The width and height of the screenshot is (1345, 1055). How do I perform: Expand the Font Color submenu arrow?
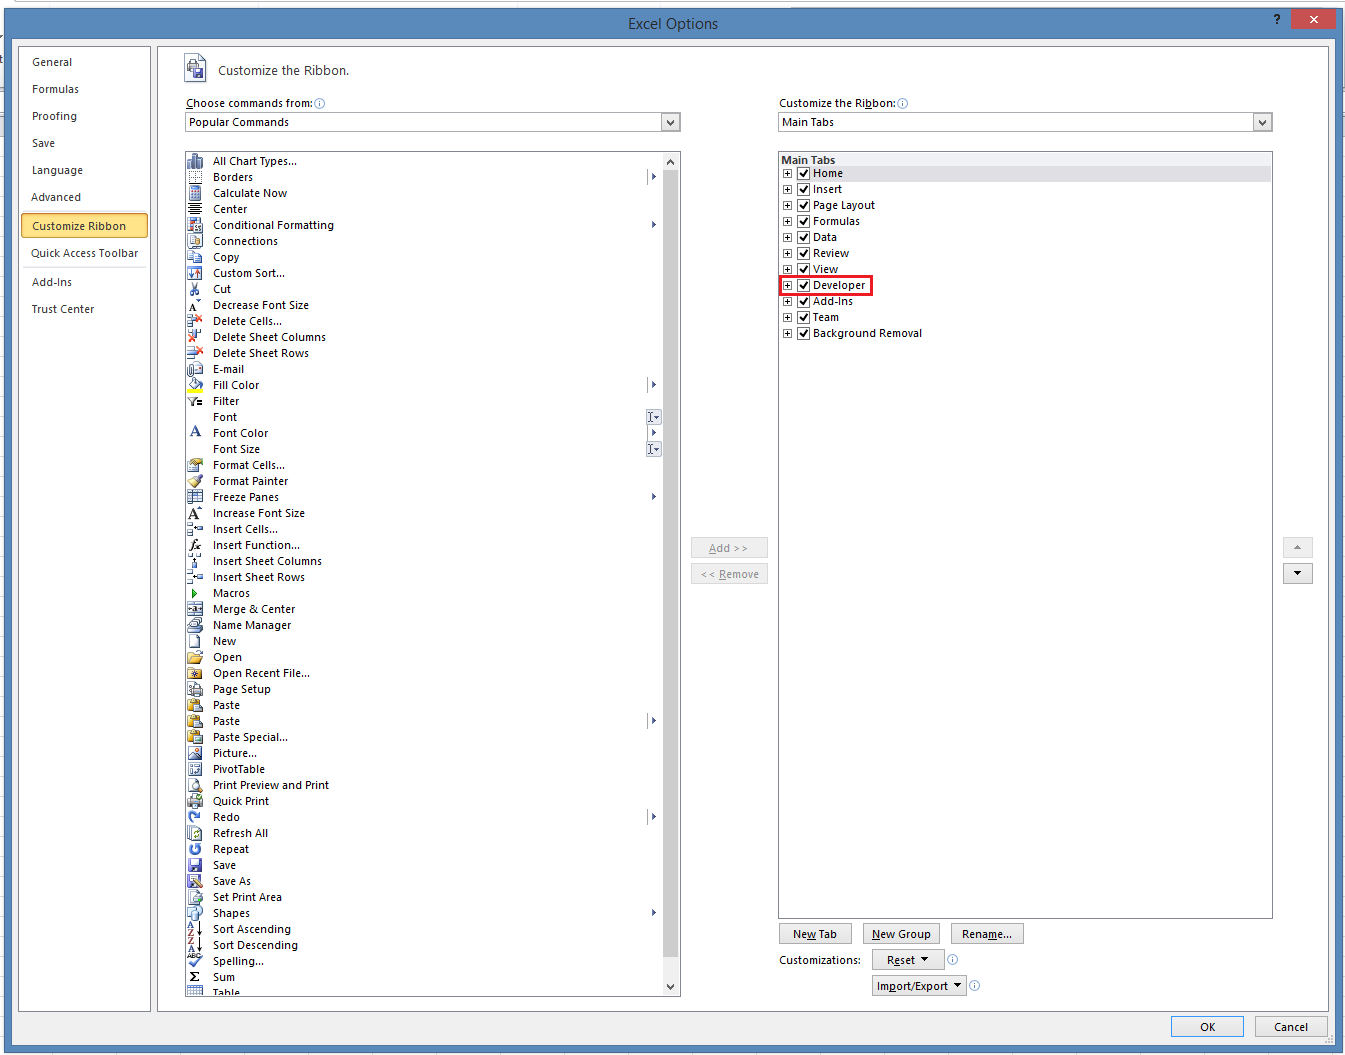click(654, 433)
